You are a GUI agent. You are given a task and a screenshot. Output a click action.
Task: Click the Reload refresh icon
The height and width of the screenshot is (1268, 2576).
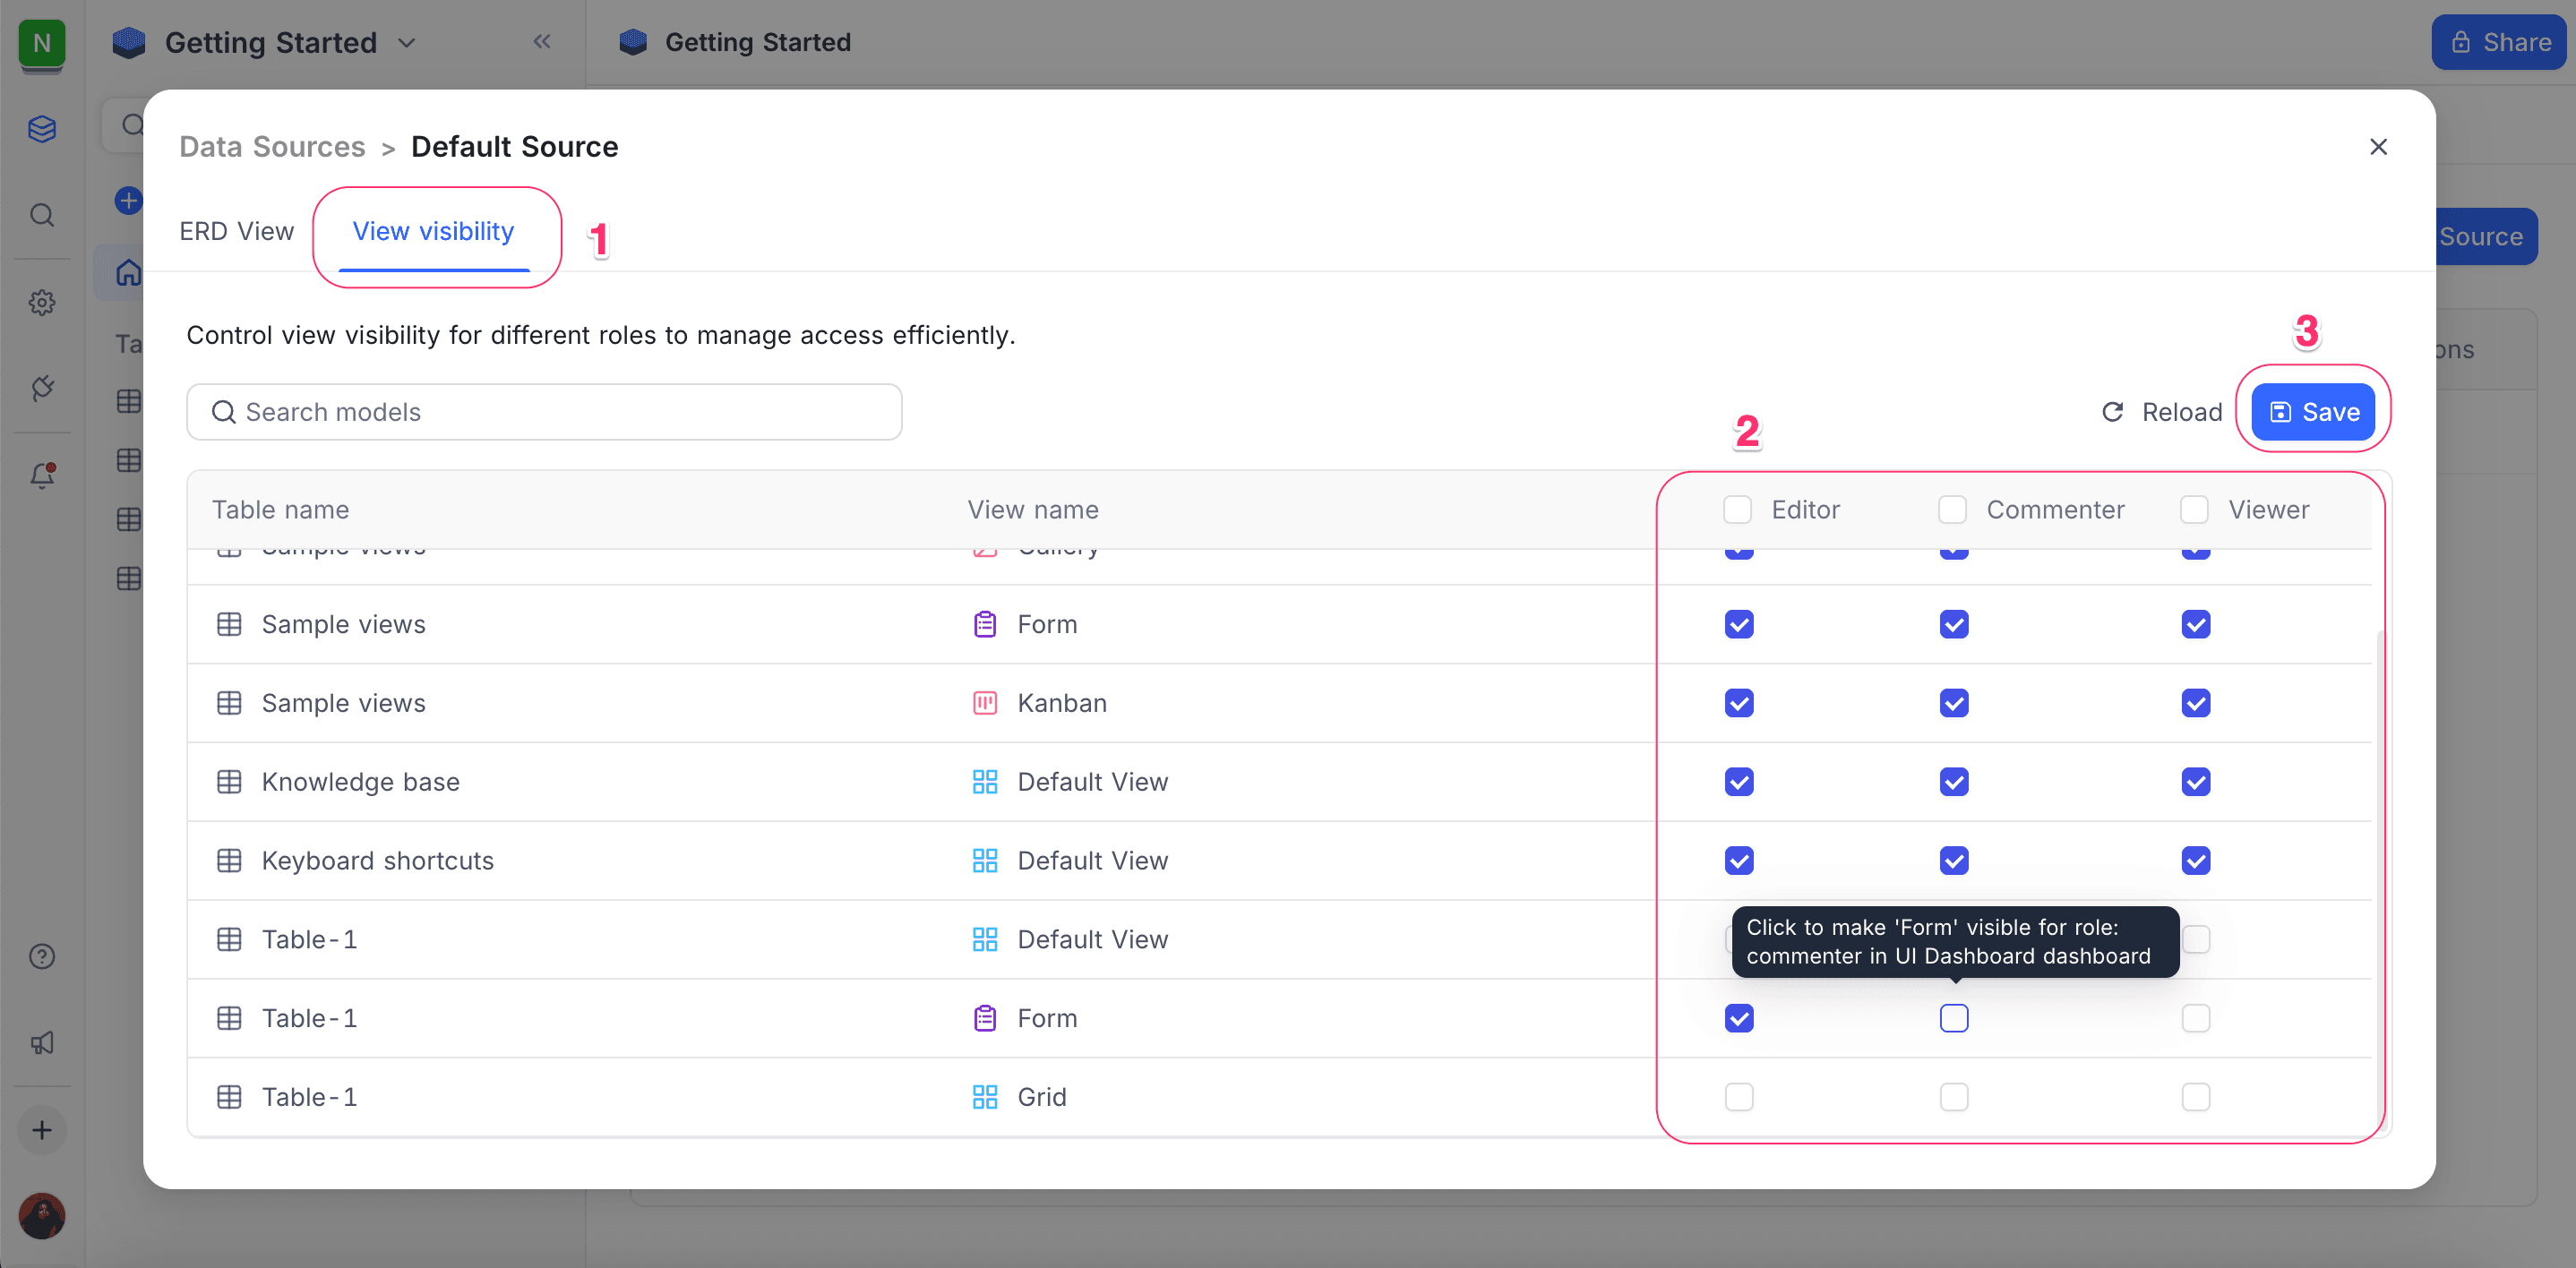coord(2112,412)
